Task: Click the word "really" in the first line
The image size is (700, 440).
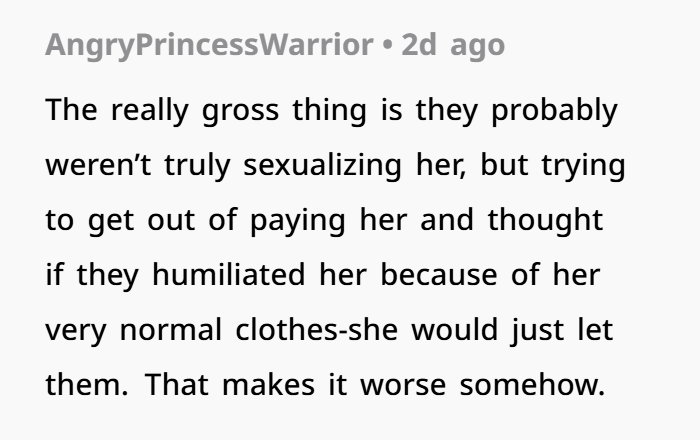Action: coord(150,110)
